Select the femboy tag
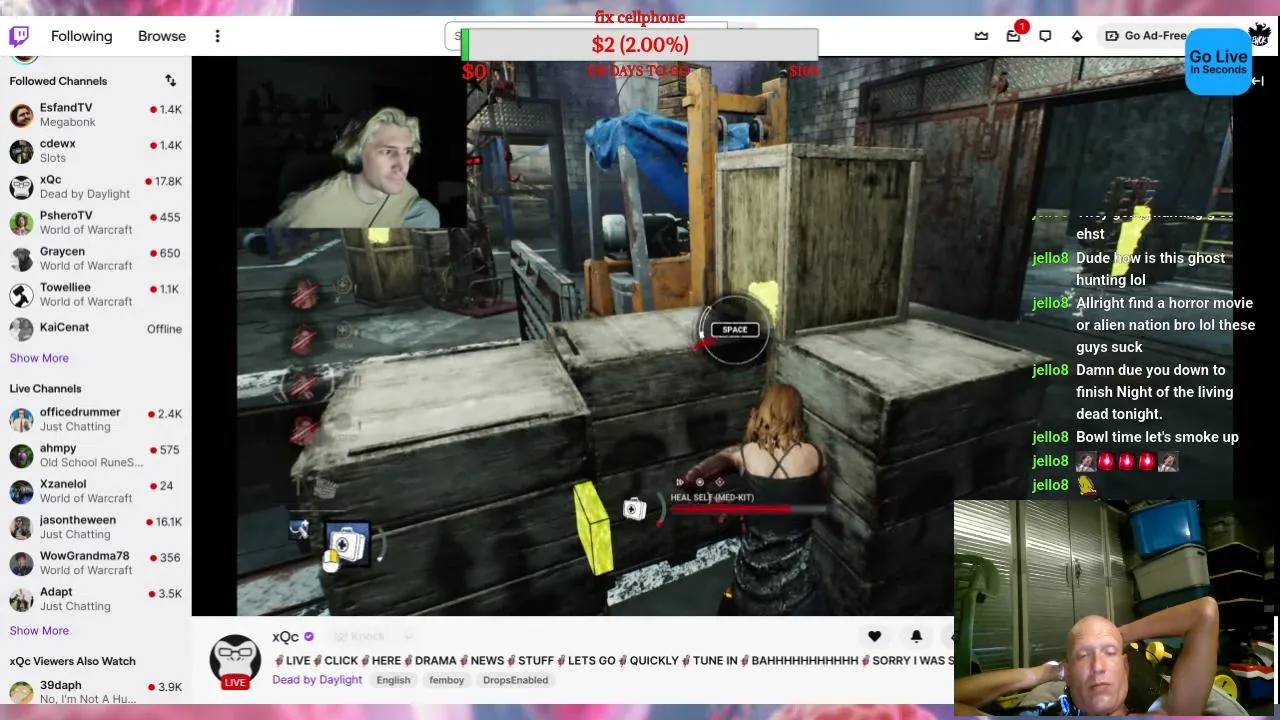This screenshot has height=720, width=1280. (446, 680)
